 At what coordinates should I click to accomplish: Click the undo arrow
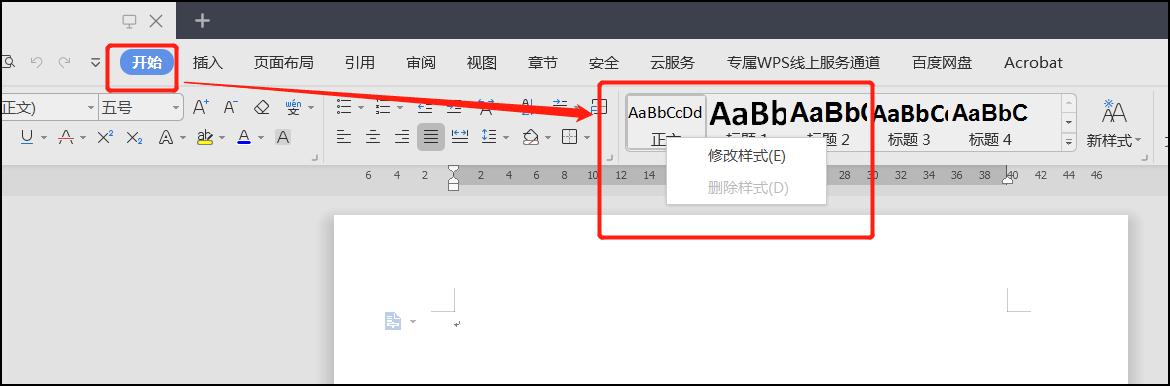coord(36,62)
